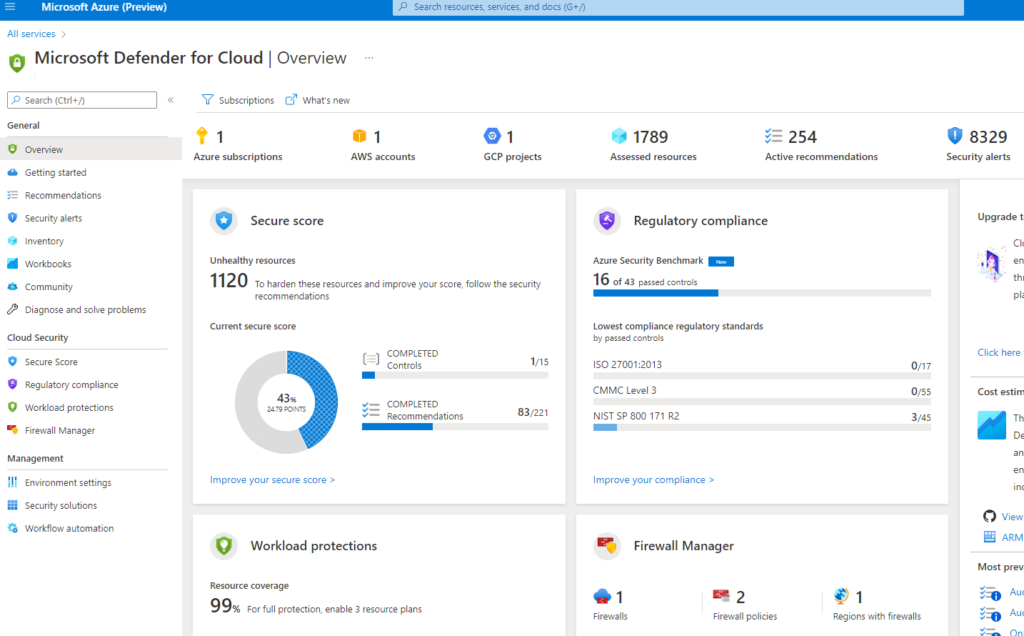
Task: Select Inventory from the sidebar menu
Action: click(x=44, y=241)
